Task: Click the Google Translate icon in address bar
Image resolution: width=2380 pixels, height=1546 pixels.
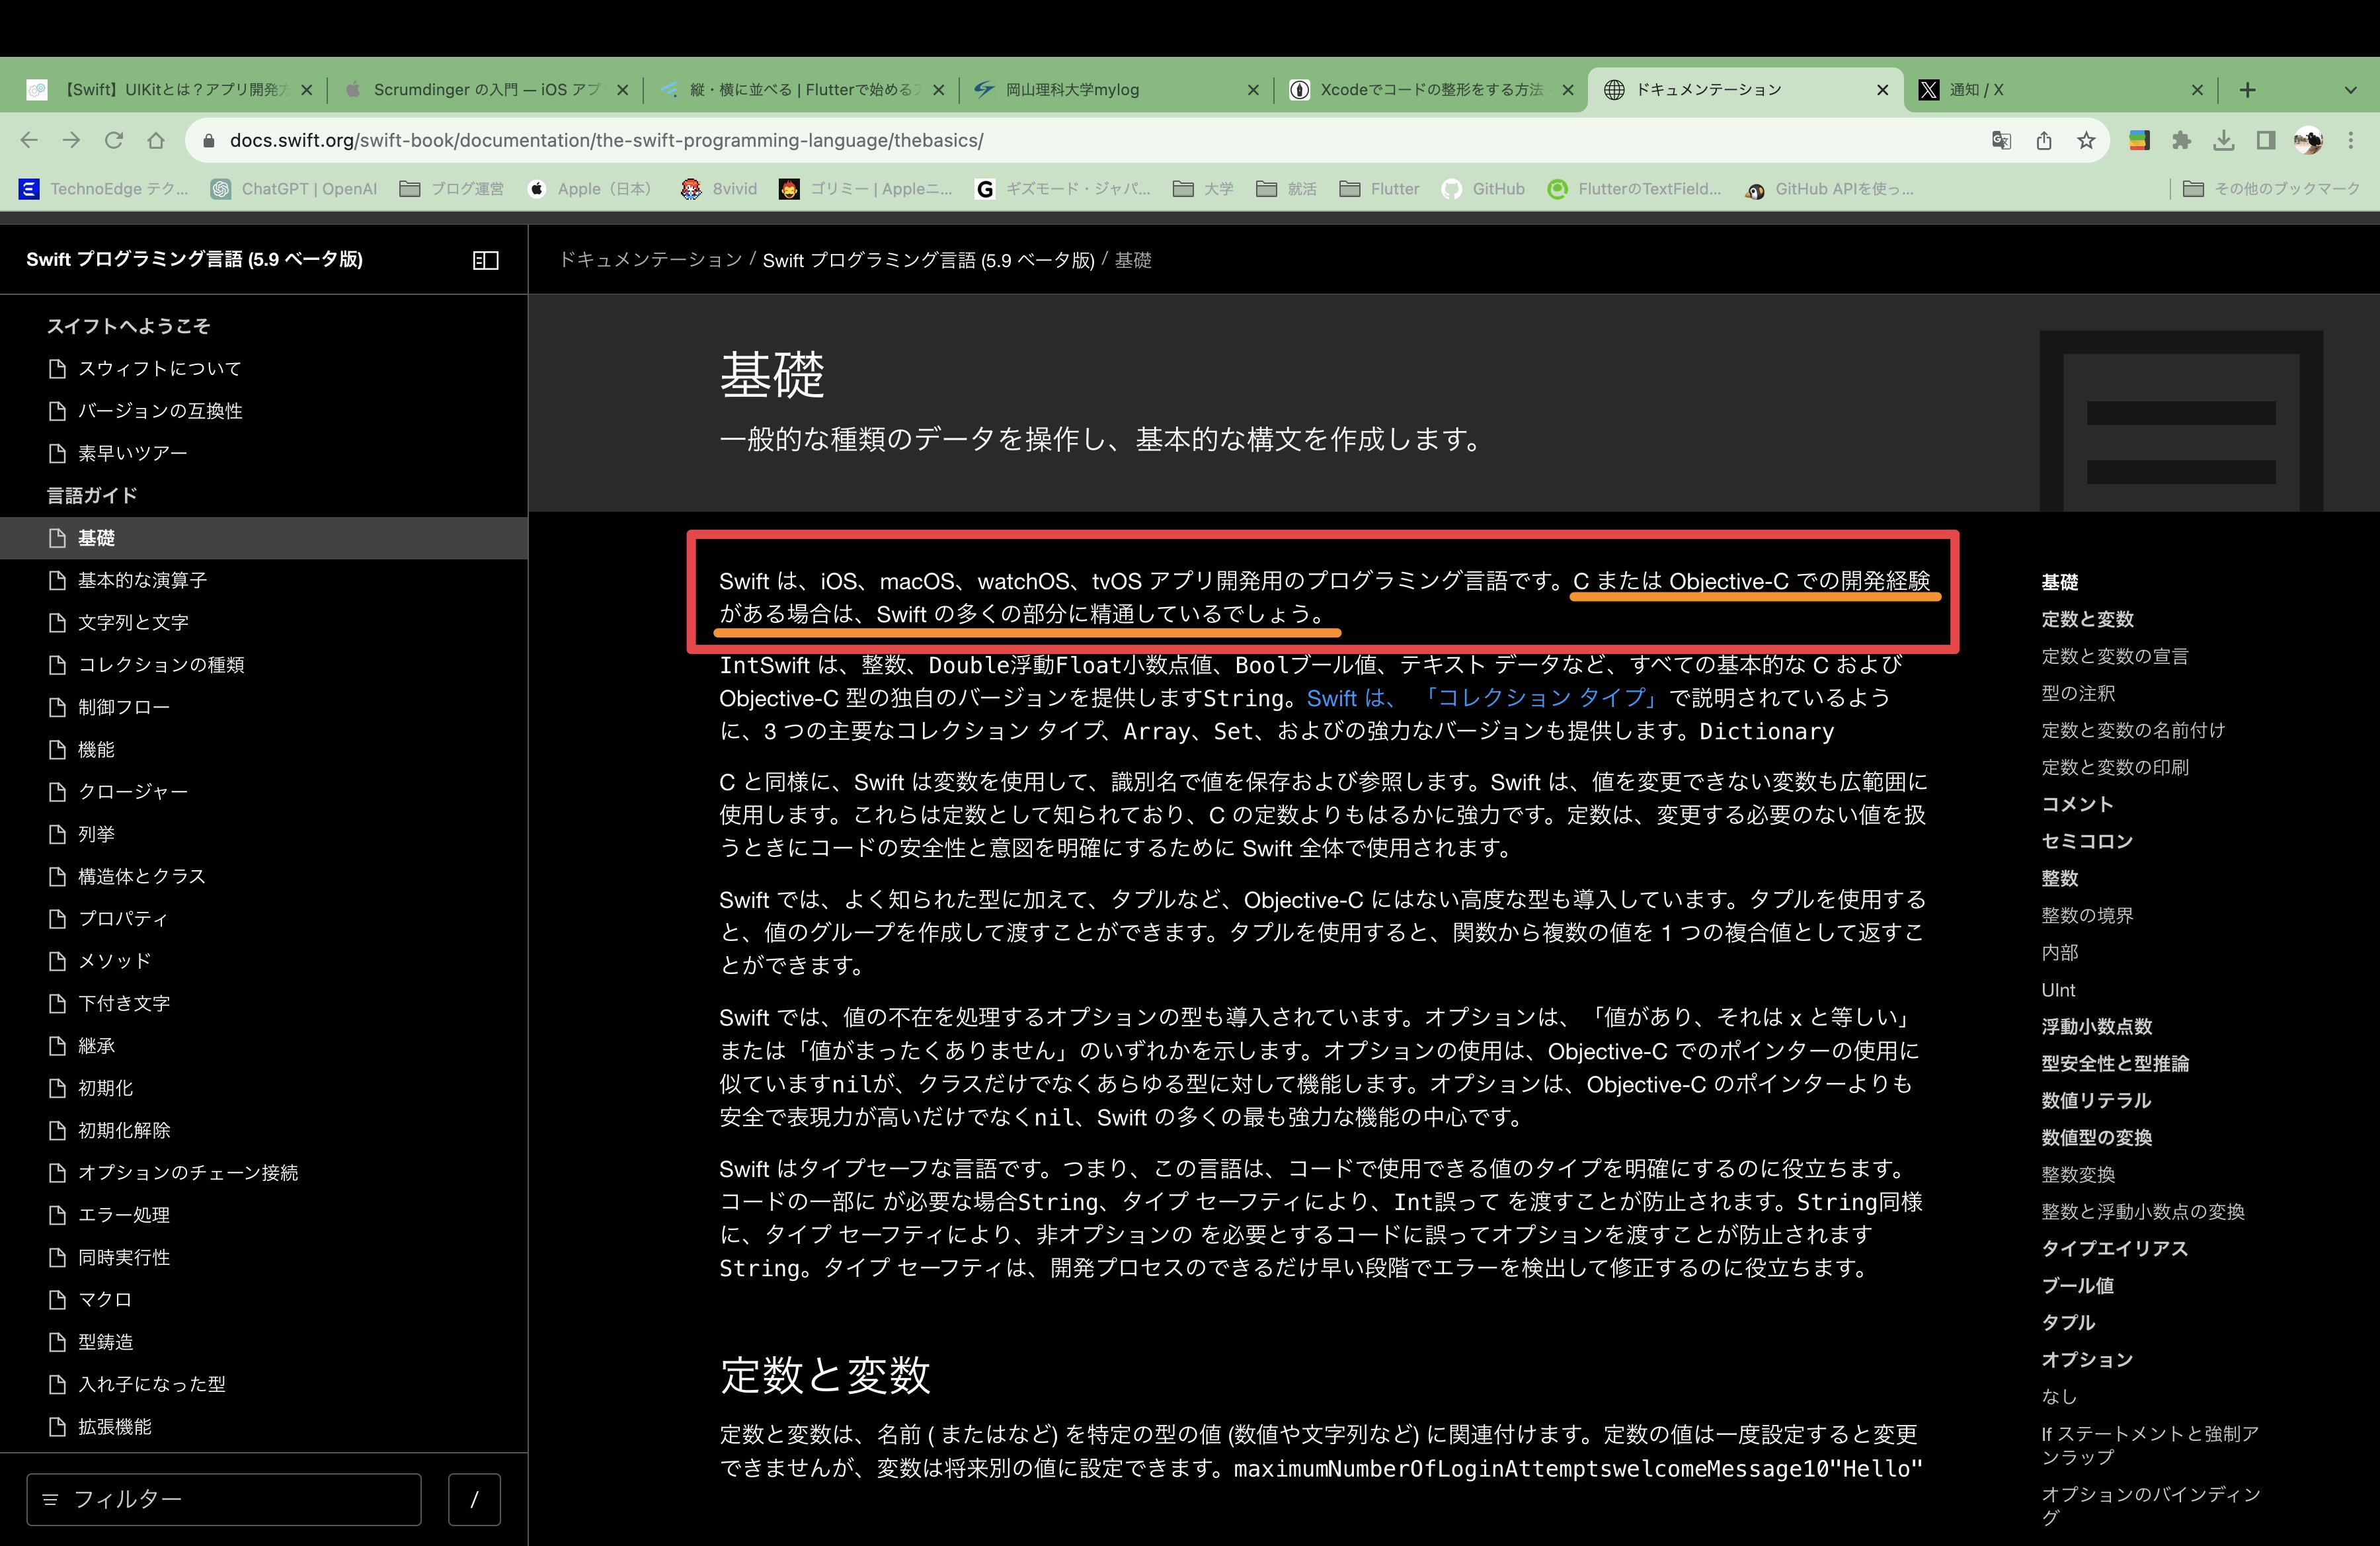Action: click(2001, 141)
